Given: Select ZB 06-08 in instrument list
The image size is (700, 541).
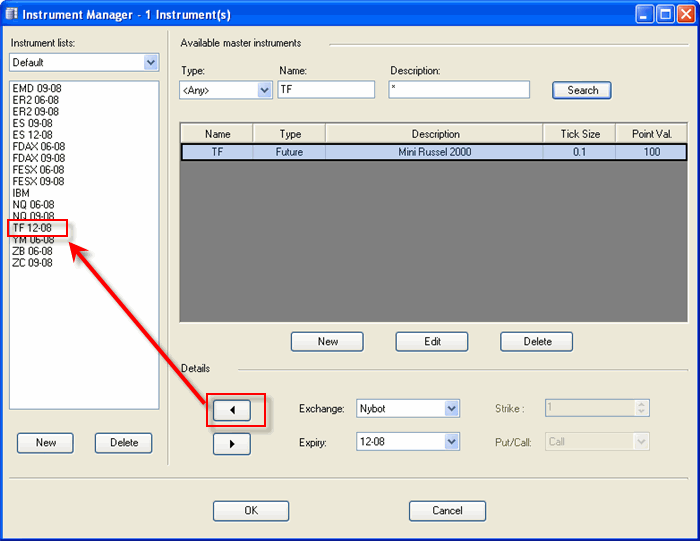Looking at the screenshot, I should 32,251.
